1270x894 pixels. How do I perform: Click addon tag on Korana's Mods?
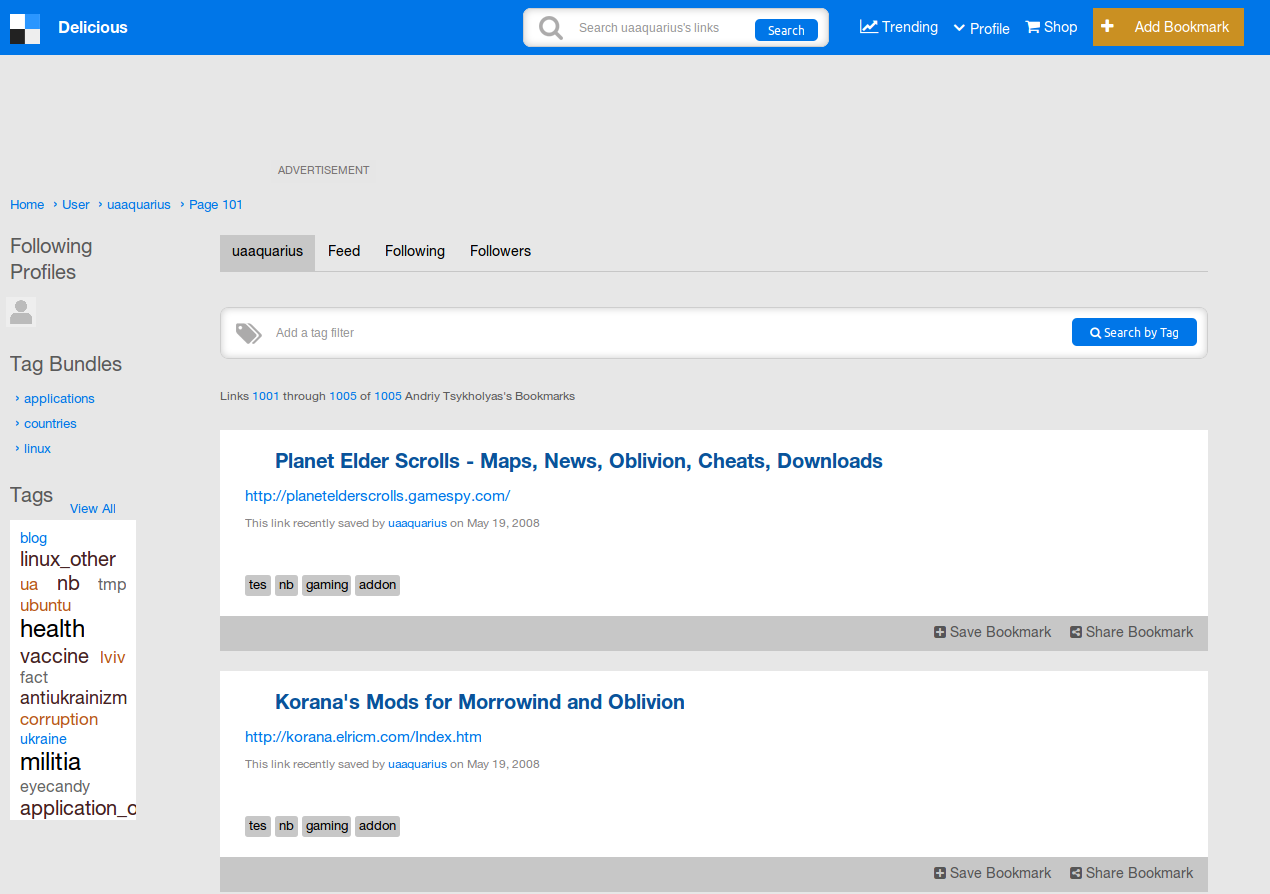[378, 826]
